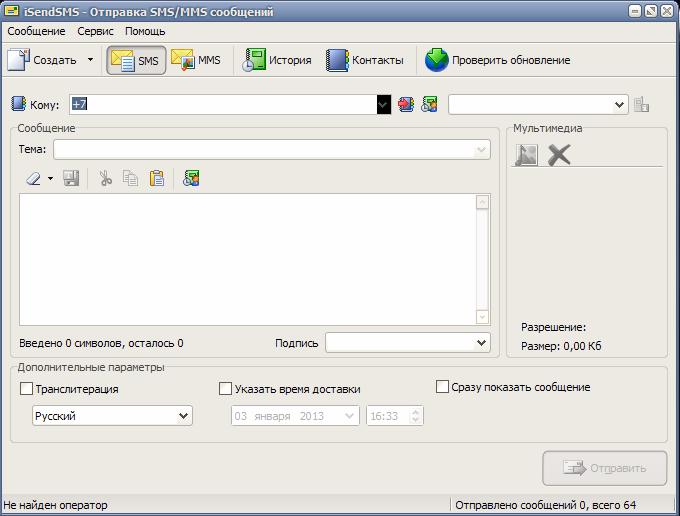Viewport: 680px width, 516px height.
Task: Expand the Создать dropdown arrow
Action: coord(90,59)
